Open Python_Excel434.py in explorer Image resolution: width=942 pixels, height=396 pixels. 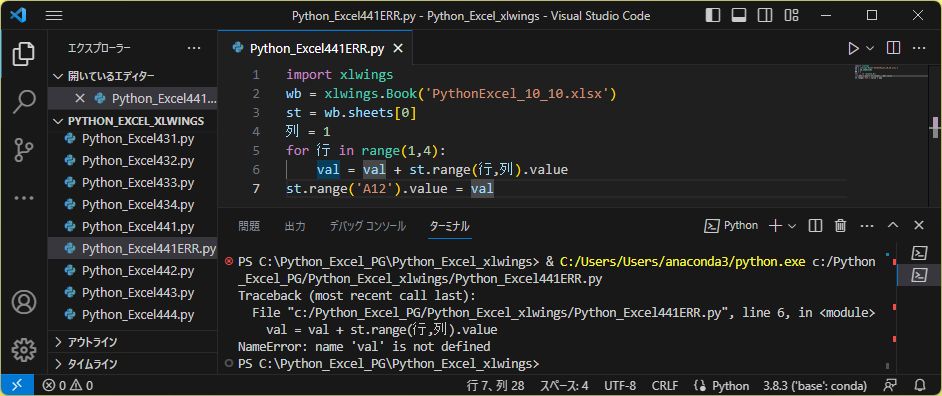pyautogui.click(x=133, y=205)
